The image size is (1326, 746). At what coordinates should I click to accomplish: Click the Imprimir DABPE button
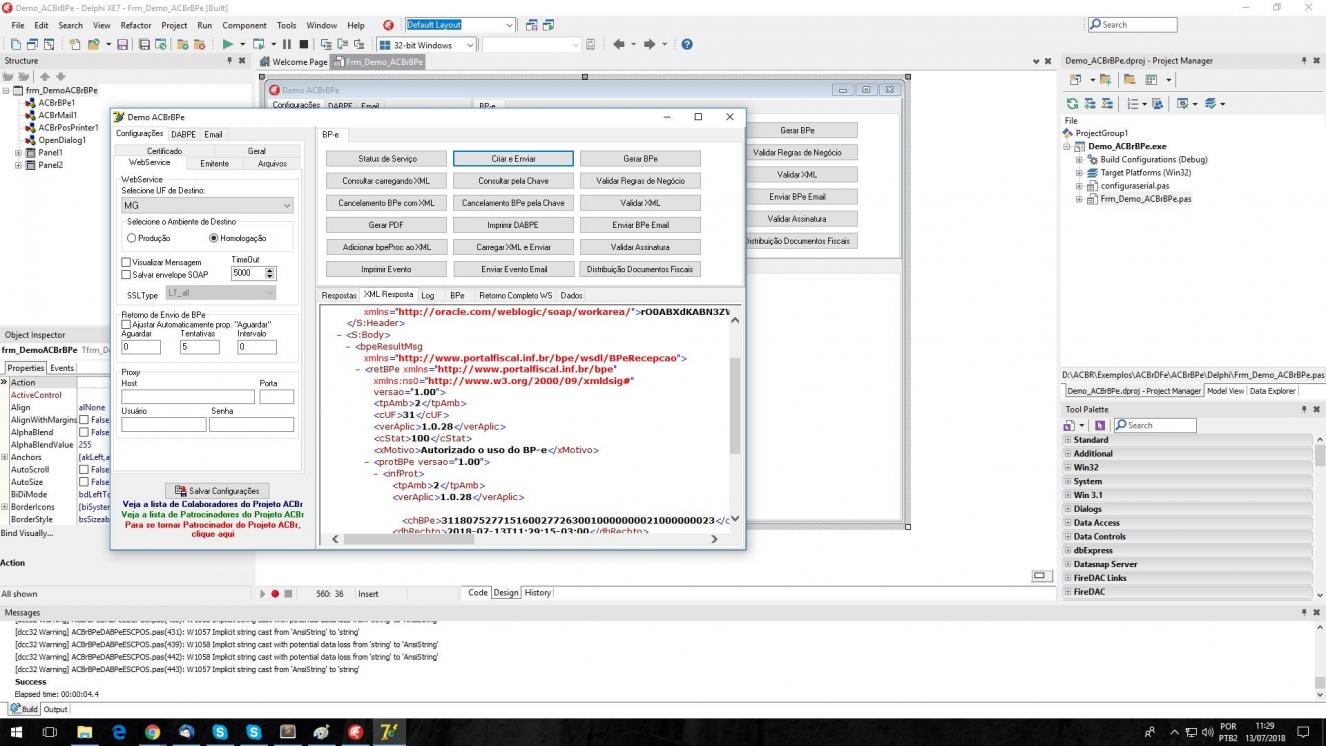tap(513, 225)
